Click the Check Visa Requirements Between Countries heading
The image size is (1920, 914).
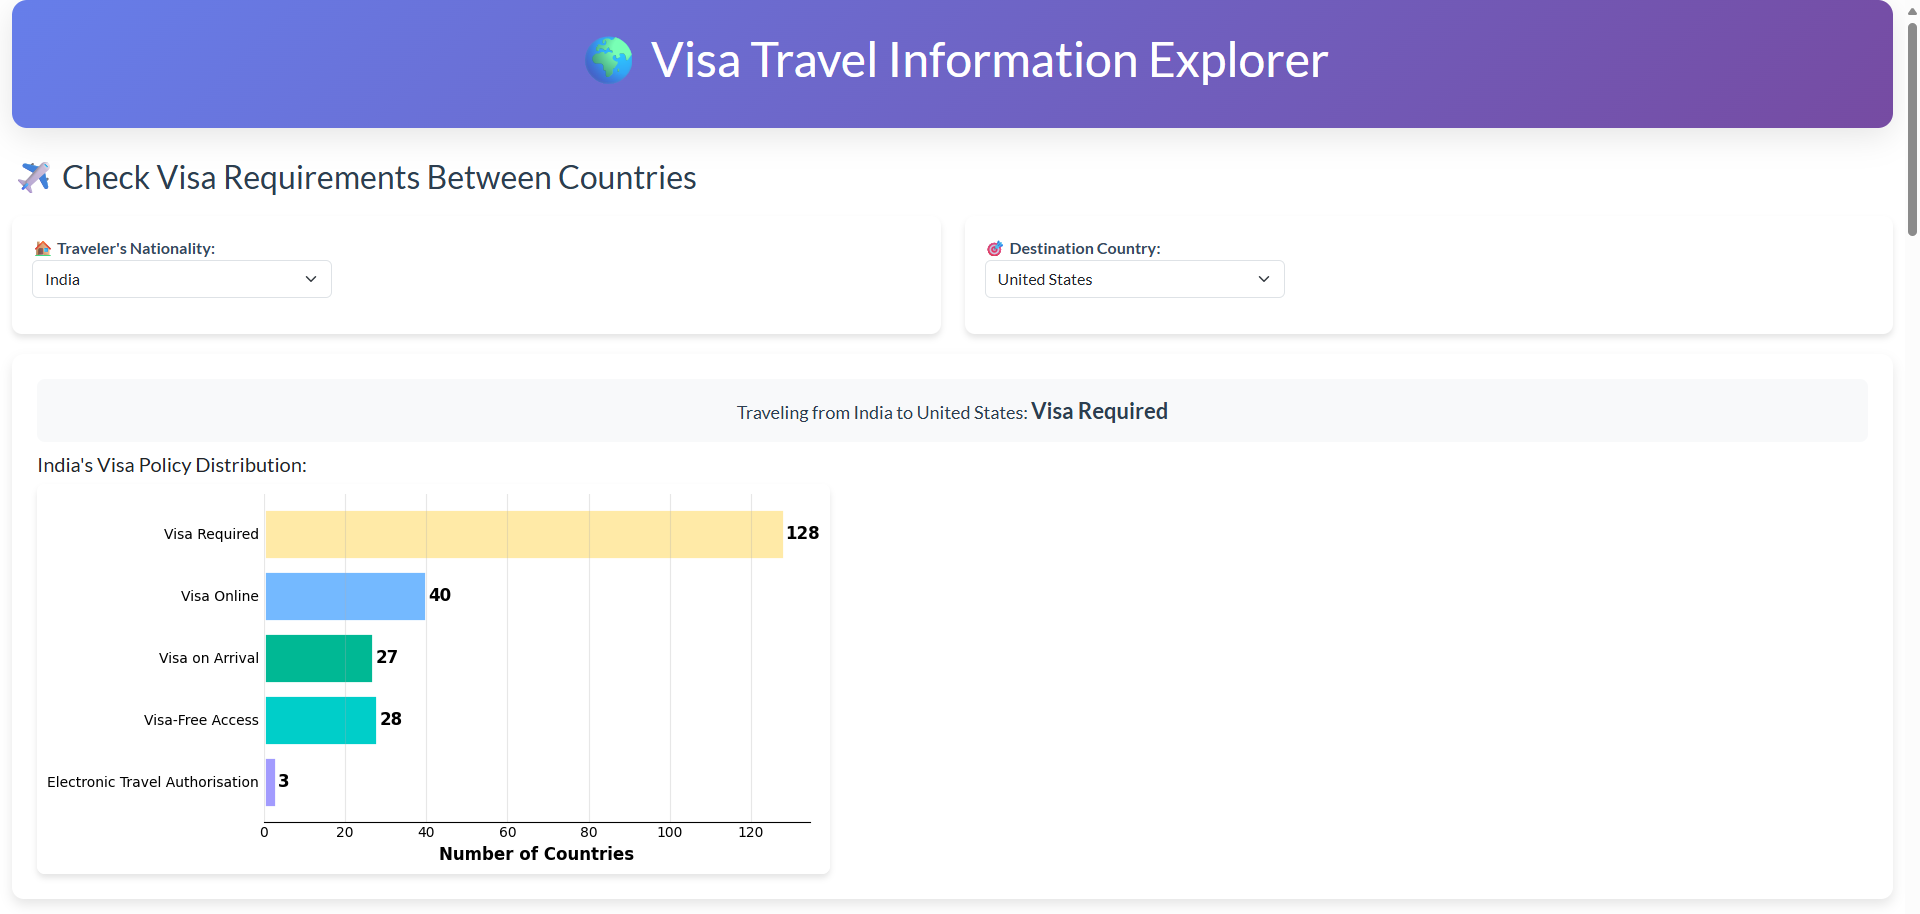tap(379, 177)
